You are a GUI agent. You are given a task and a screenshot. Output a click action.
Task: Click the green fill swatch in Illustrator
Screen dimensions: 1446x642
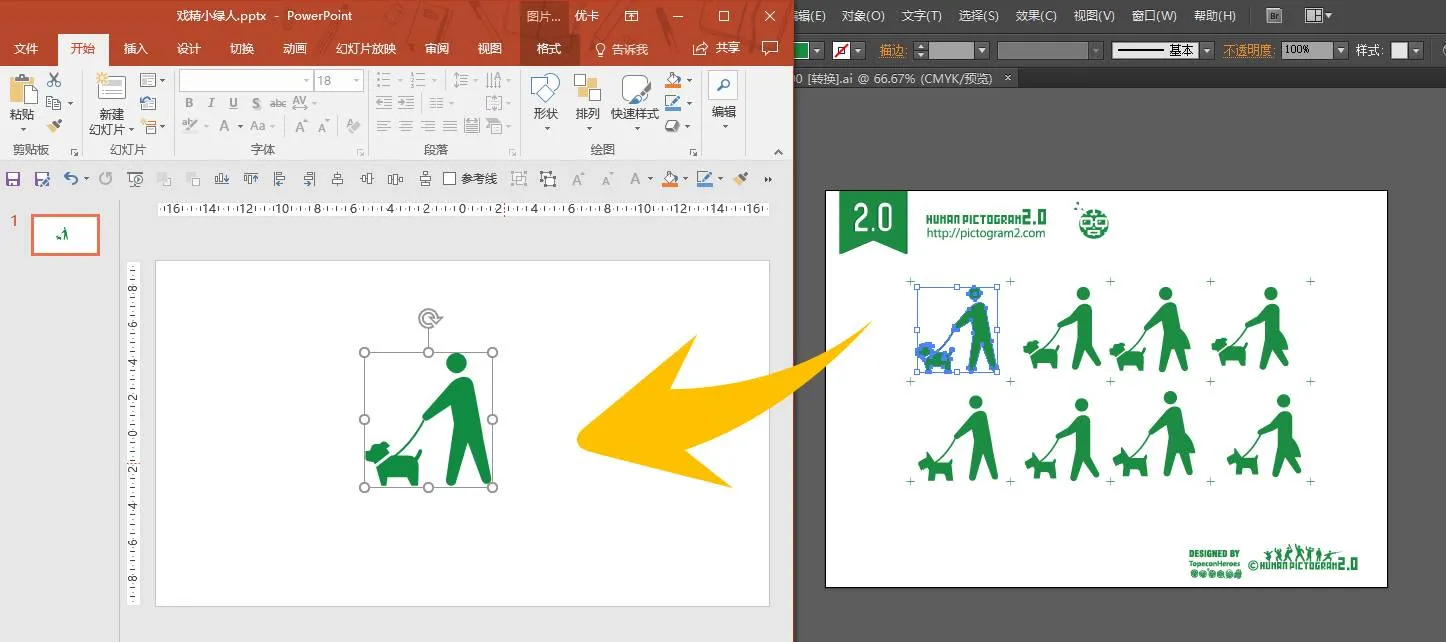[802, 50]
